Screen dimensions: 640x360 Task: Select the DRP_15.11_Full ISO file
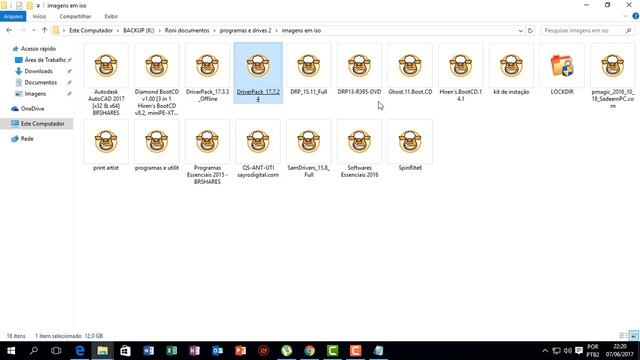coord(309,70)
